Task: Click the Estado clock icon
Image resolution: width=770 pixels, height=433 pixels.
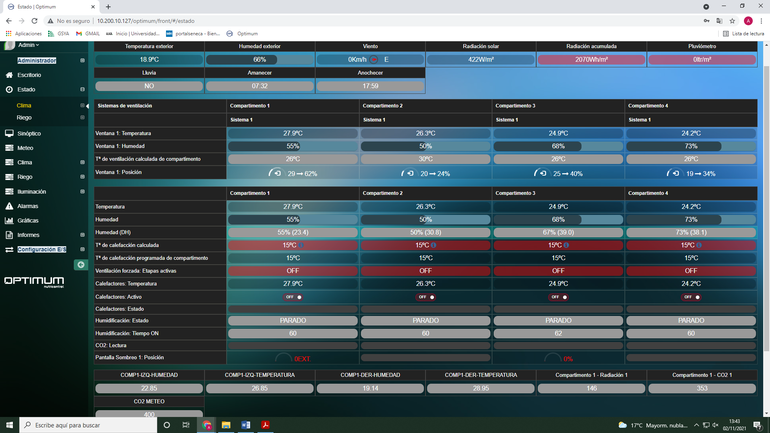Action: click(x=9, y=89)
